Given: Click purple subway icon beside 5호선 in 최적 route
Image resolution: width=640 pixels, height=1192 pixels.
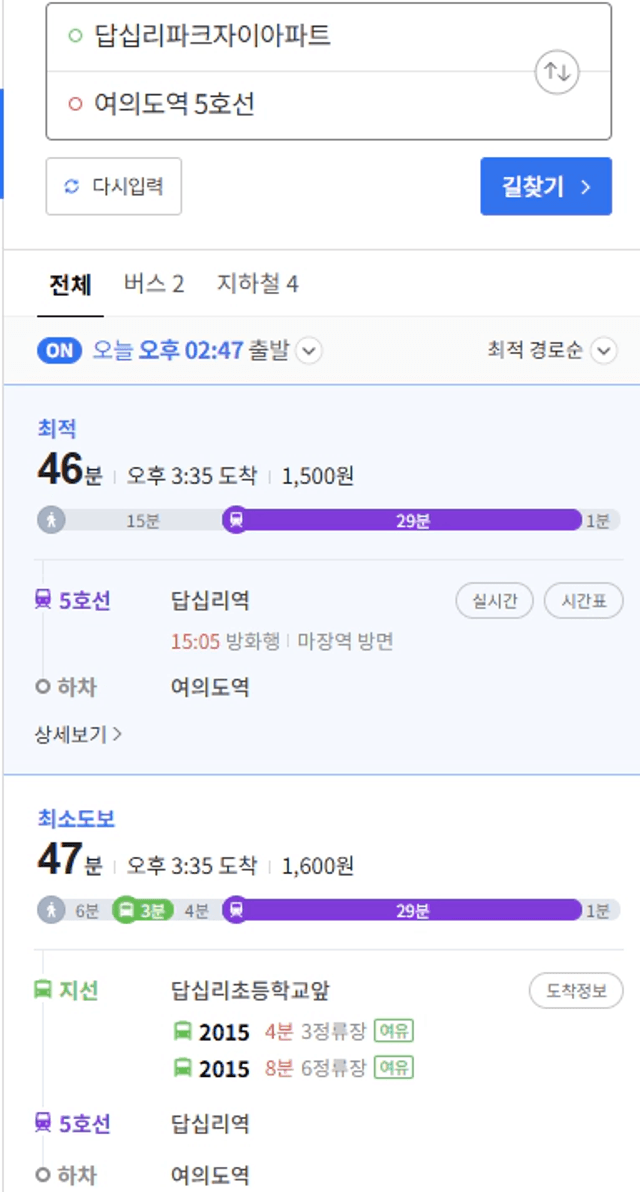Looking at the screenshot, I should (43, 601).
